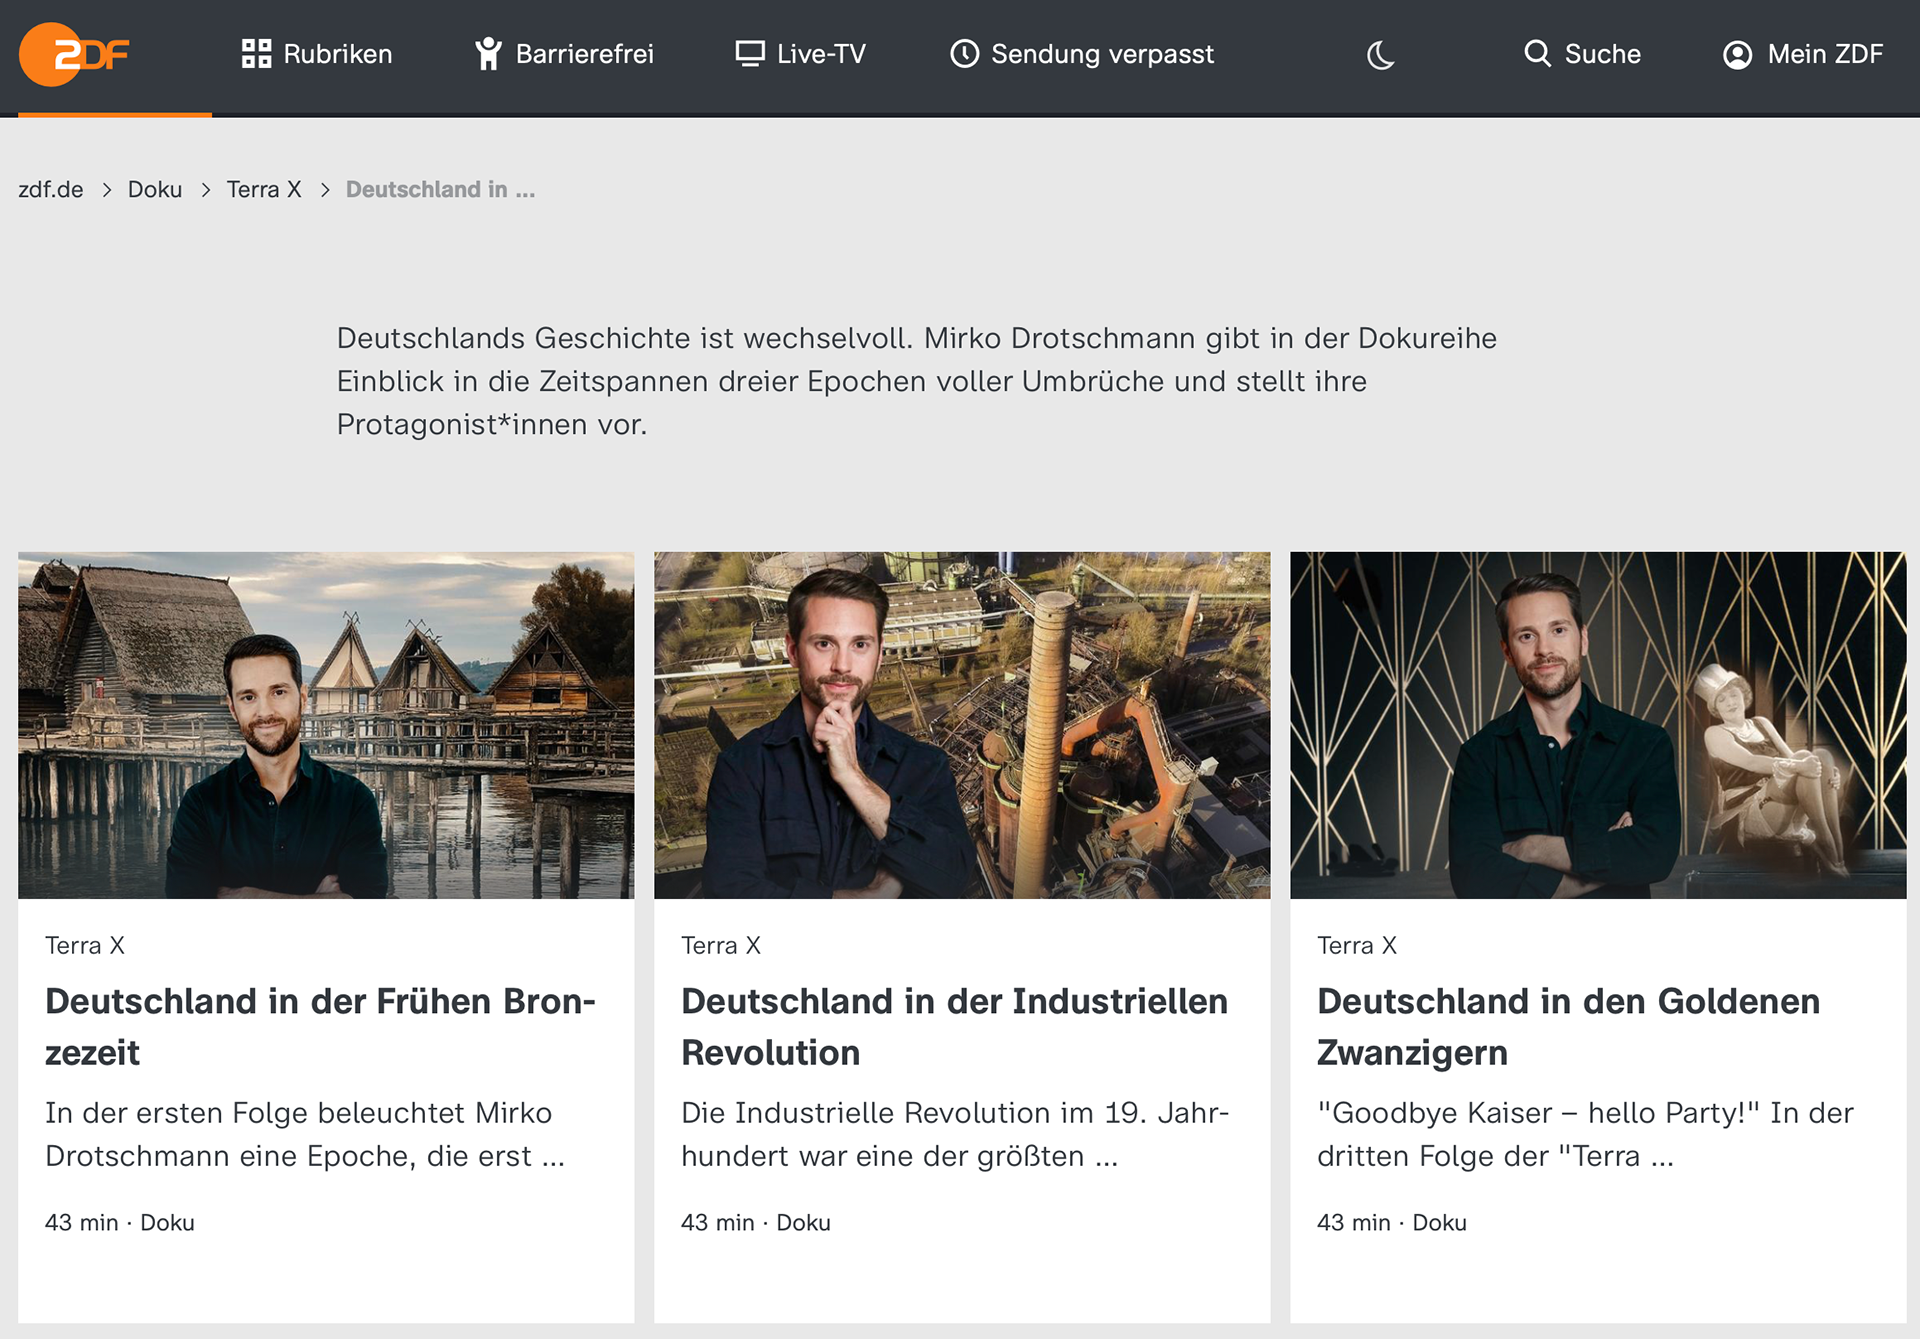Click the ZDF logo

(75, 55)
